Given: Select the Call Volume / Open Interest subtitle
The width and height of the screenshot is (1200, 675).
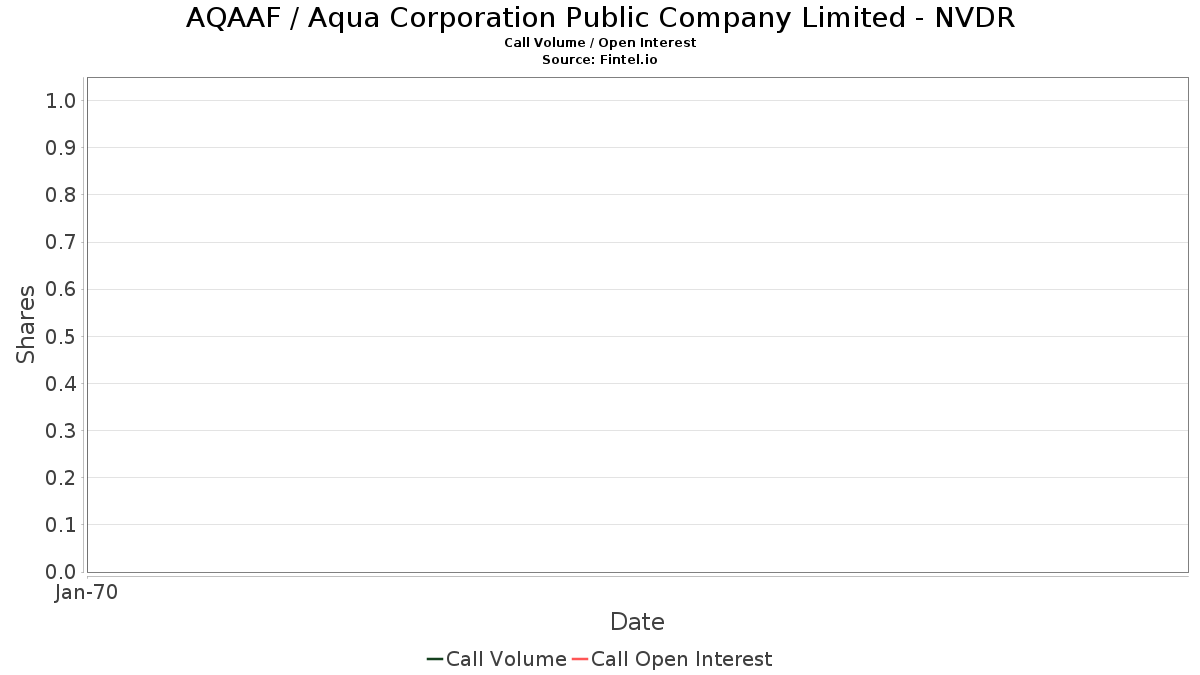Looking at the screenshot, I should [600, 43].
